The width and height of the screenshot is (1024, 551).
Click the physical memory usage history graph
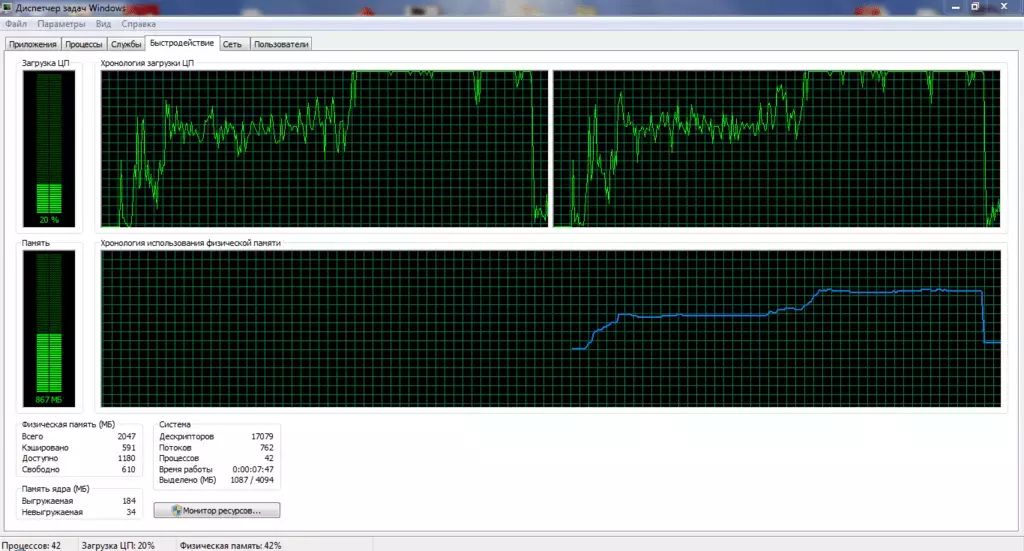point(551,328)
